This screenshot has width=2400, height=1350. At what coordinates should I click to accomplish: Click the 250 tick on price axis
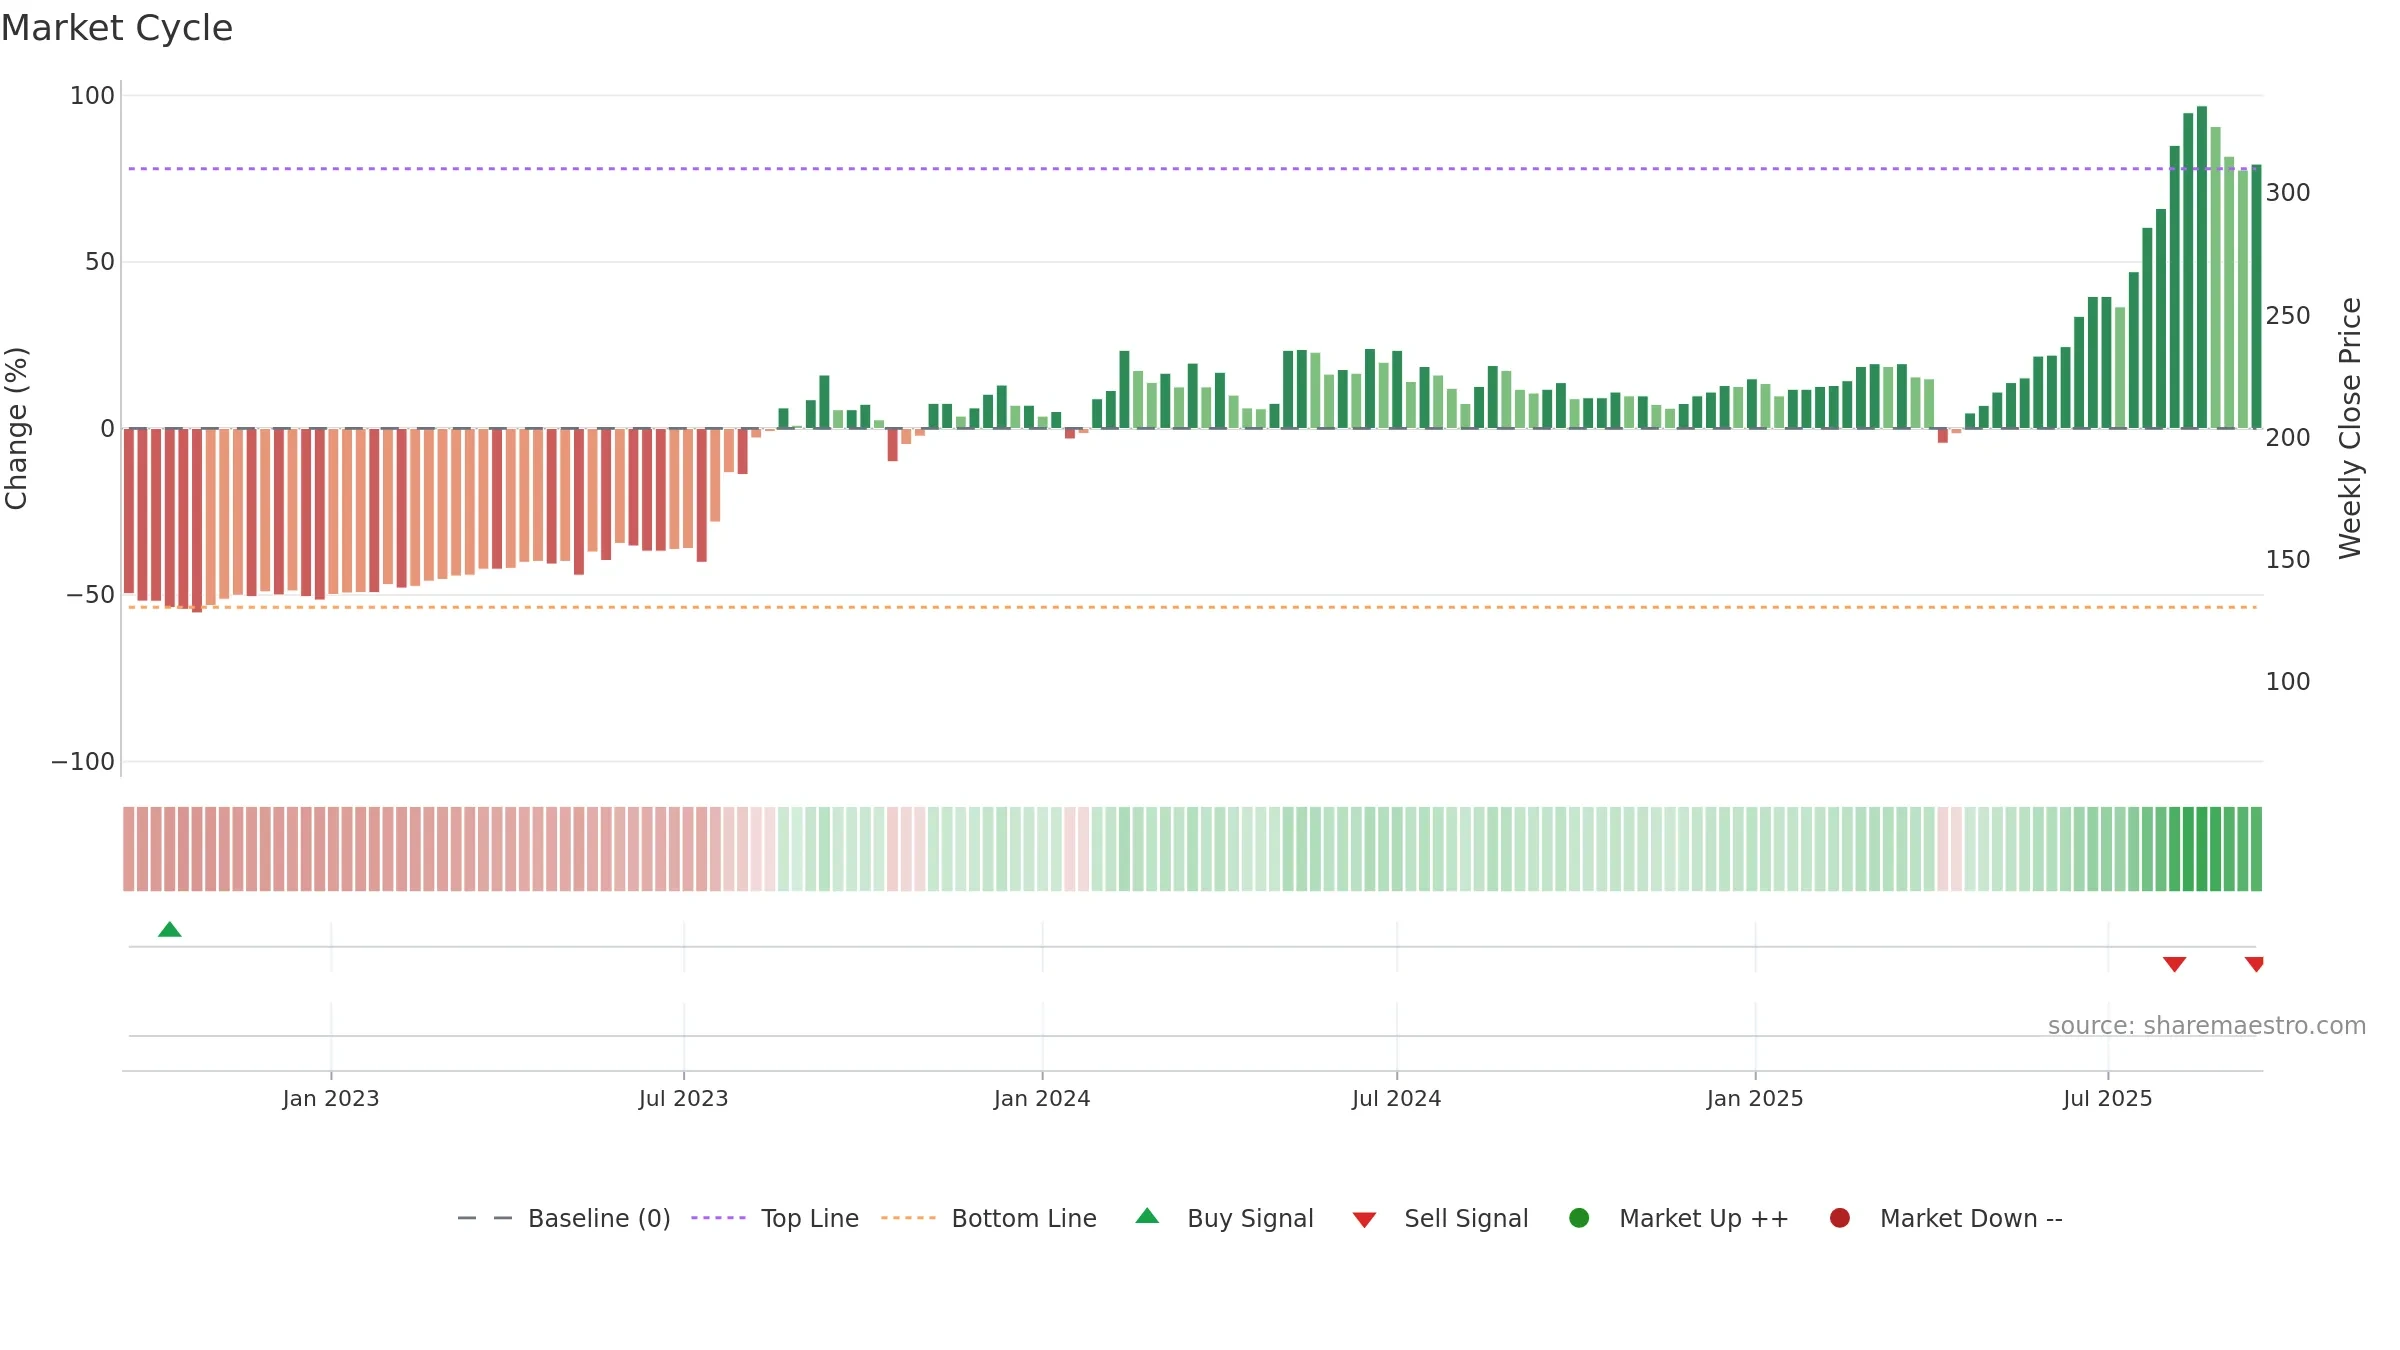tap(2288, 316)
